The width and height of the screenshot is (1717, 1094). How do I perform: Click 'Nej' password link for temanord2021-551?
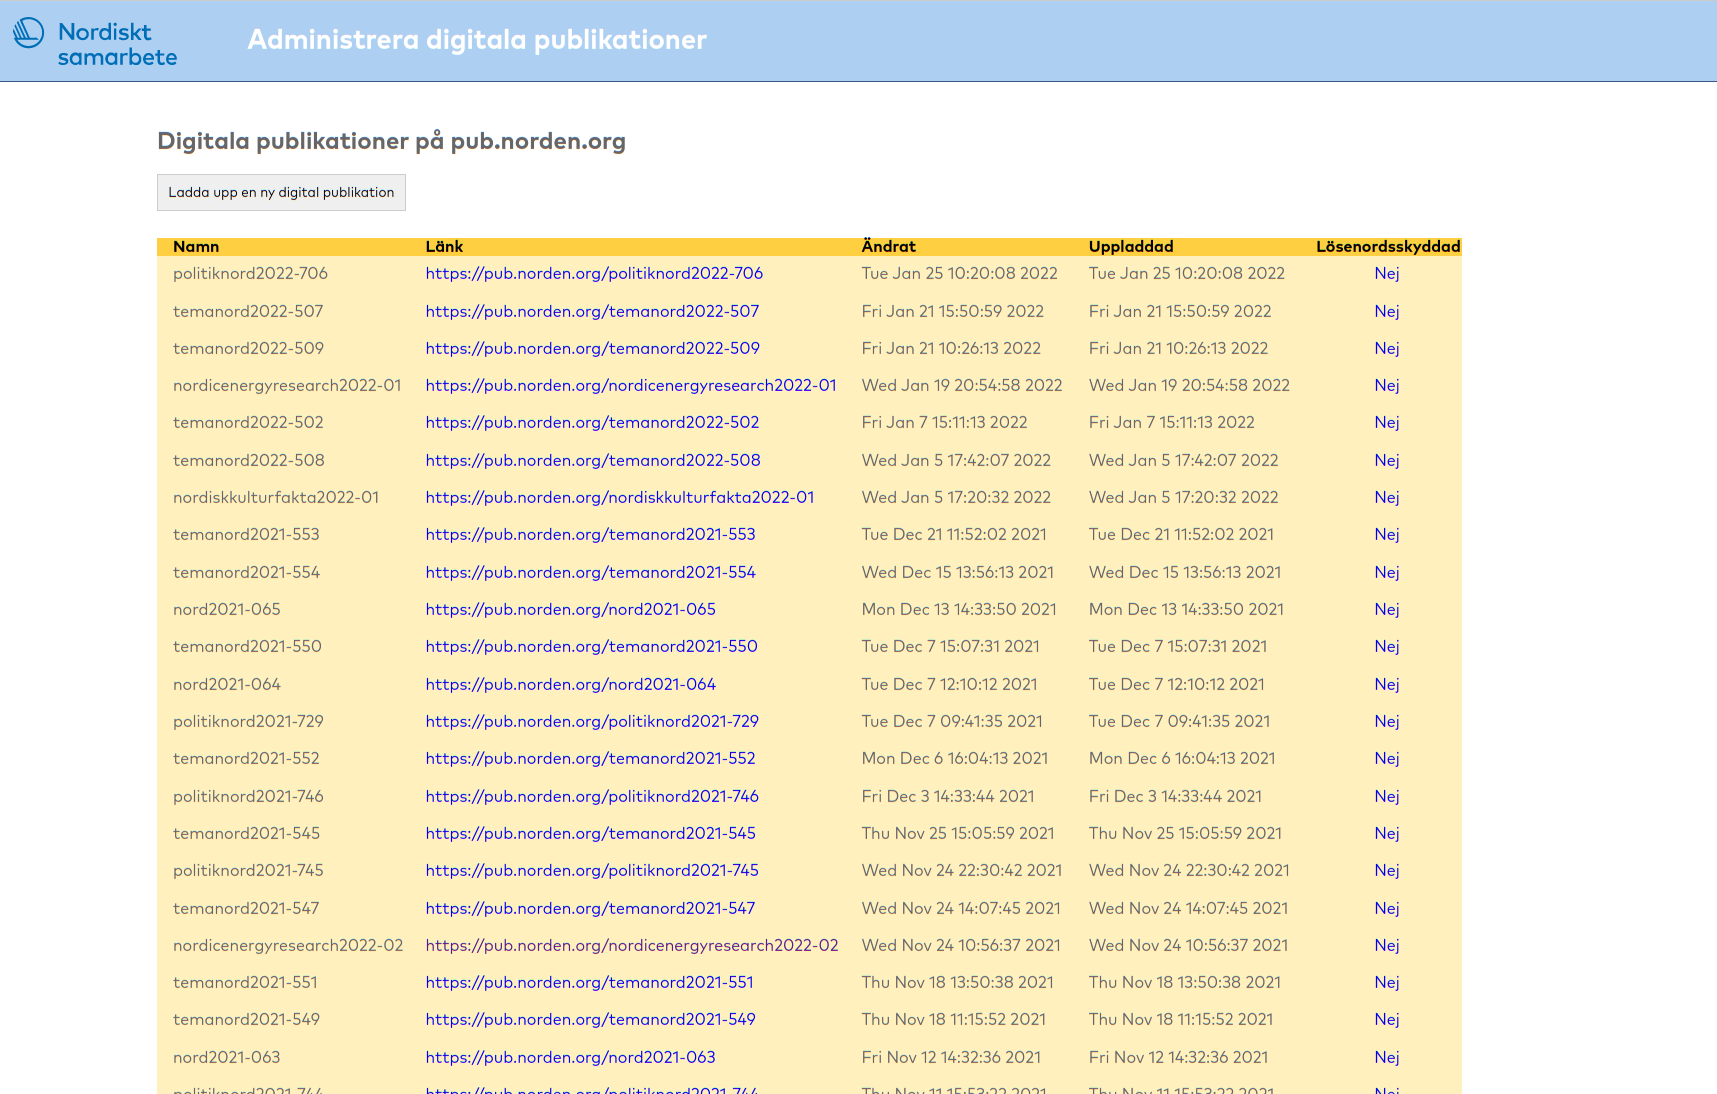click(1387, 982)
